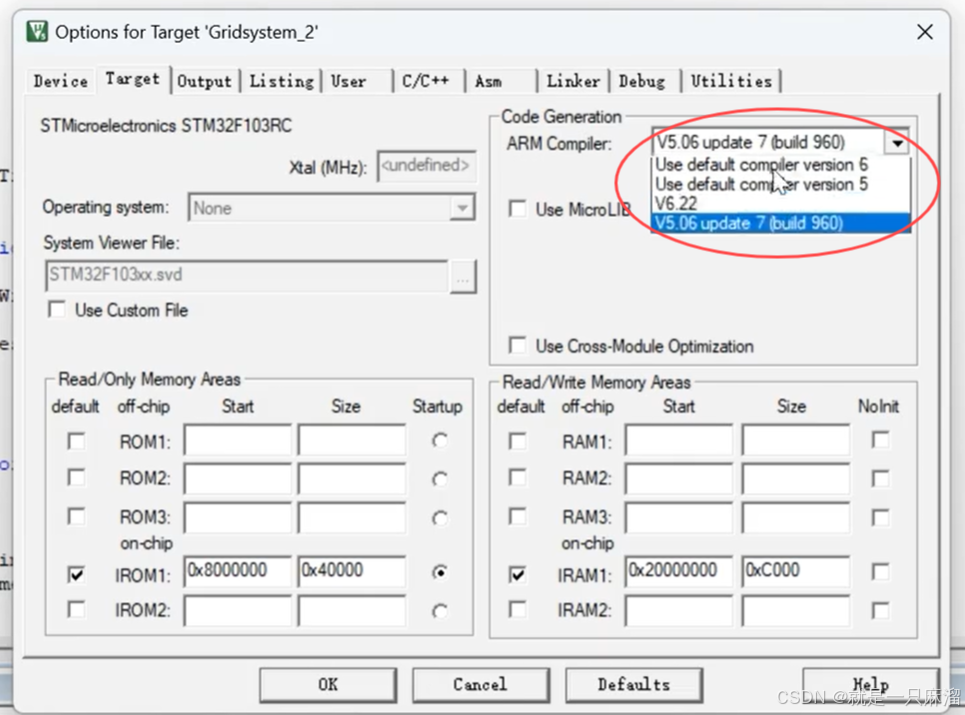This screenshot has width=965, height=715.
Task: Confirm settings with the OK button
Action: pyautogui.click(x=328, y=685)
